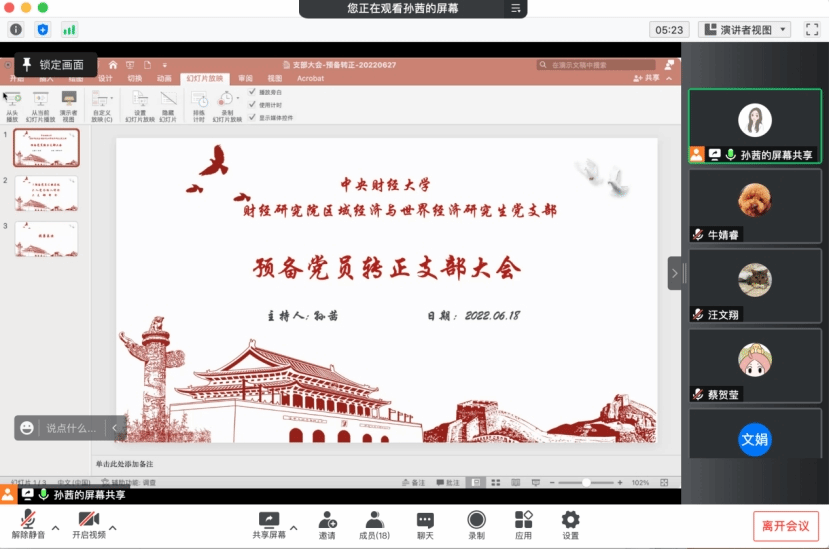
Task: Collapse the participant video side panel
Action: coord(675,273)
